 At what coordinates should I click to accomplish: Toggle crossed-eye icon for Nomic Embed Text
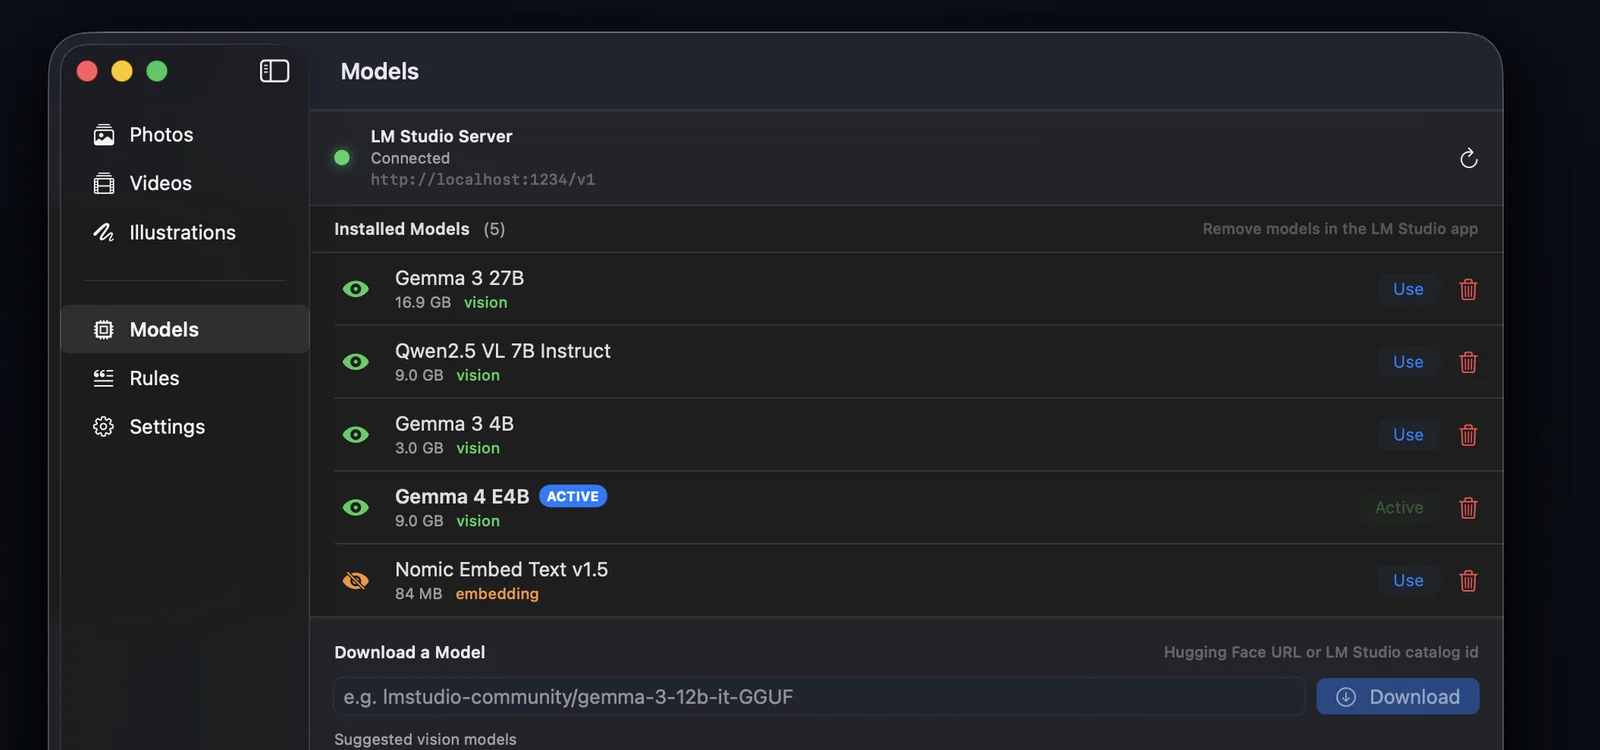[356, 581]
